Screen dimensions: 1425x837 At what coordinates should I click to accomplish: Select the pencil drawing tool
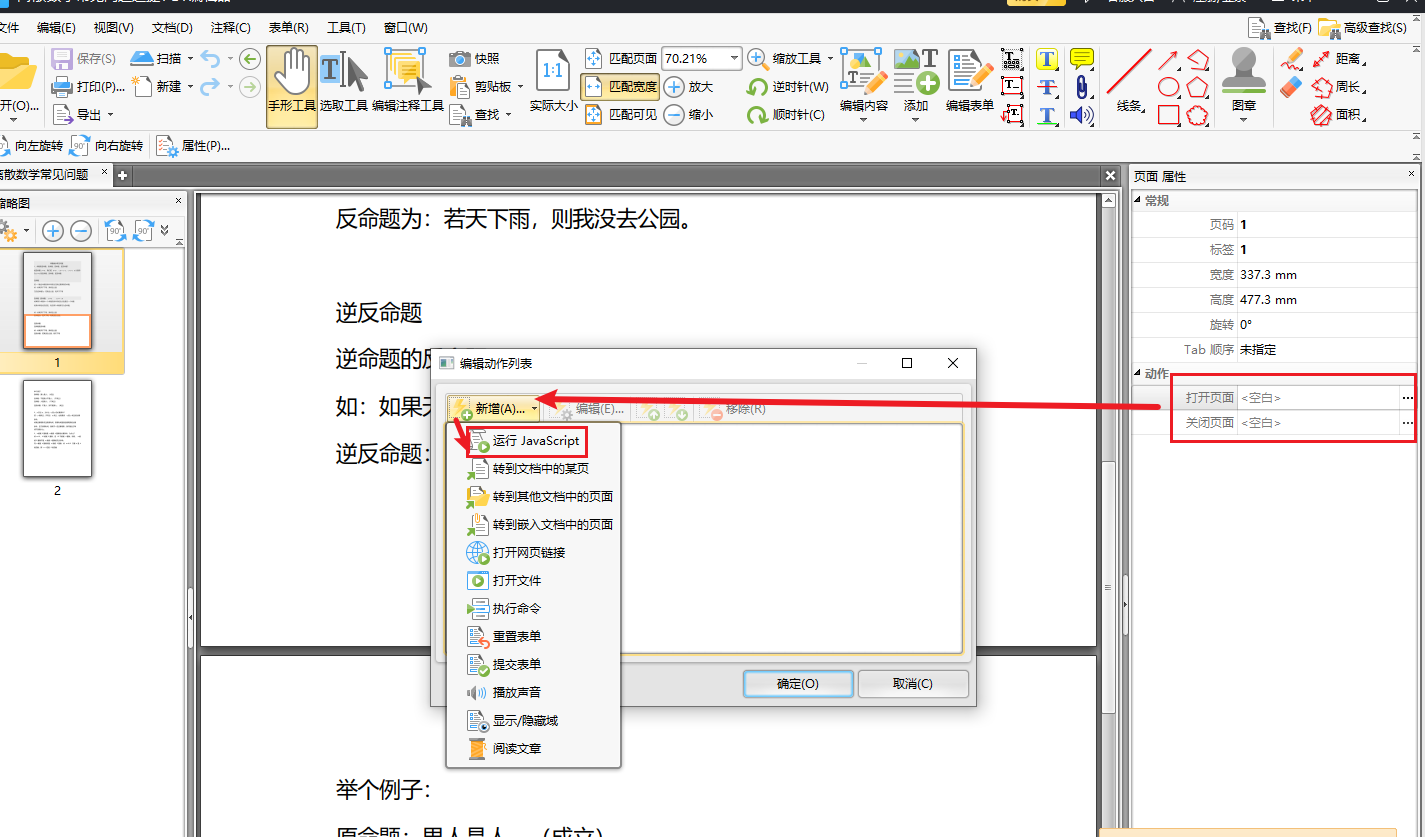1292,59
